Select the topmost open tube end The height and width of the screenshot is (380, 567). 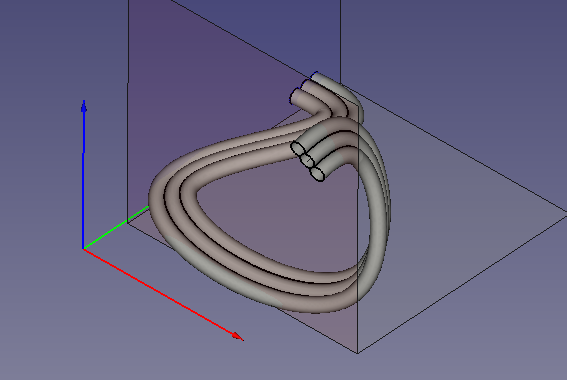click(x=315, y=76)
